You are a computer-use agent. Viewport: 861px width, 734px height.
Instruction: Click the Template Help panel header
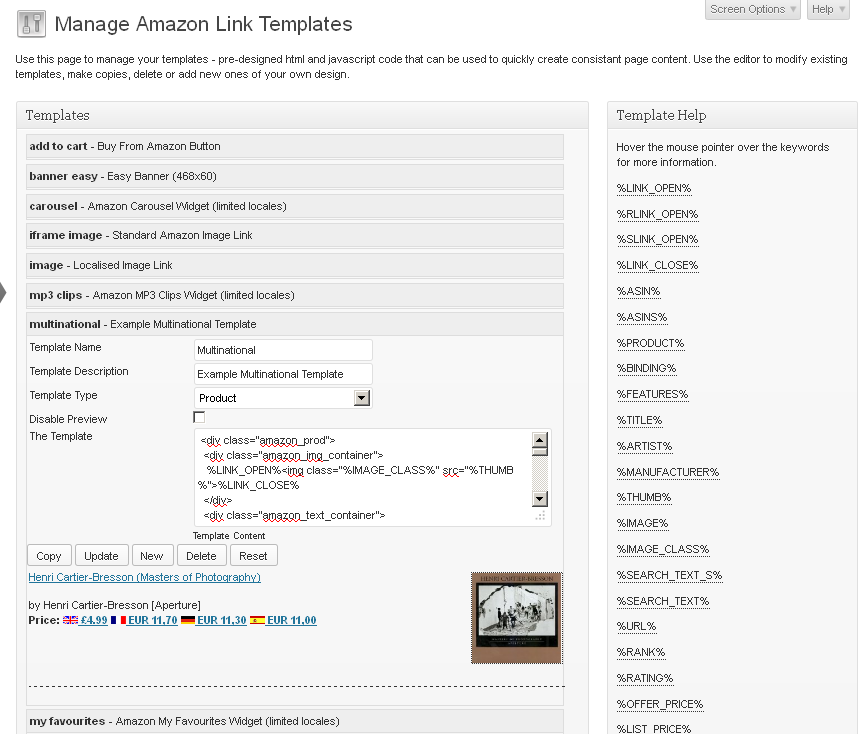click(x=733, y=115)
